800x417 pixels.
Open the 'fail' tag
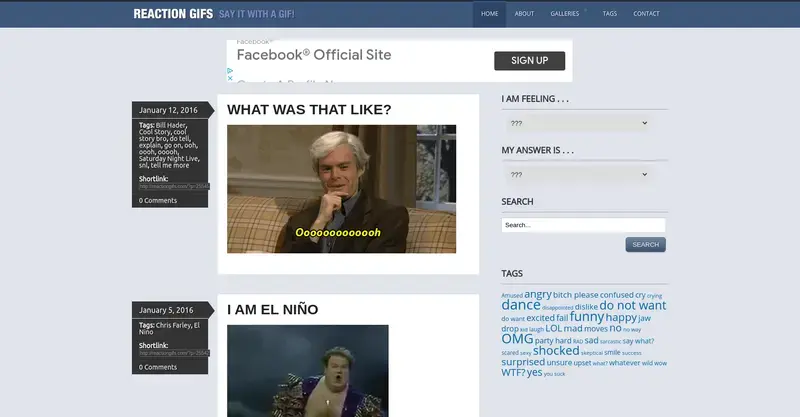pos(562,318)
